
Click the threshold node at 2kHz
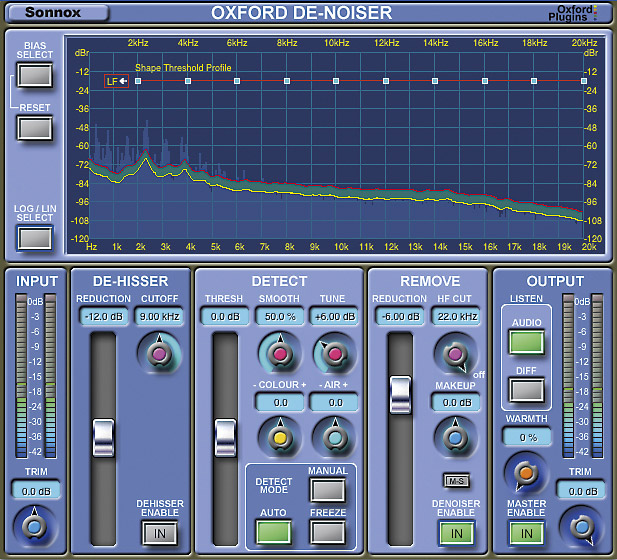[x=138, y=81]
